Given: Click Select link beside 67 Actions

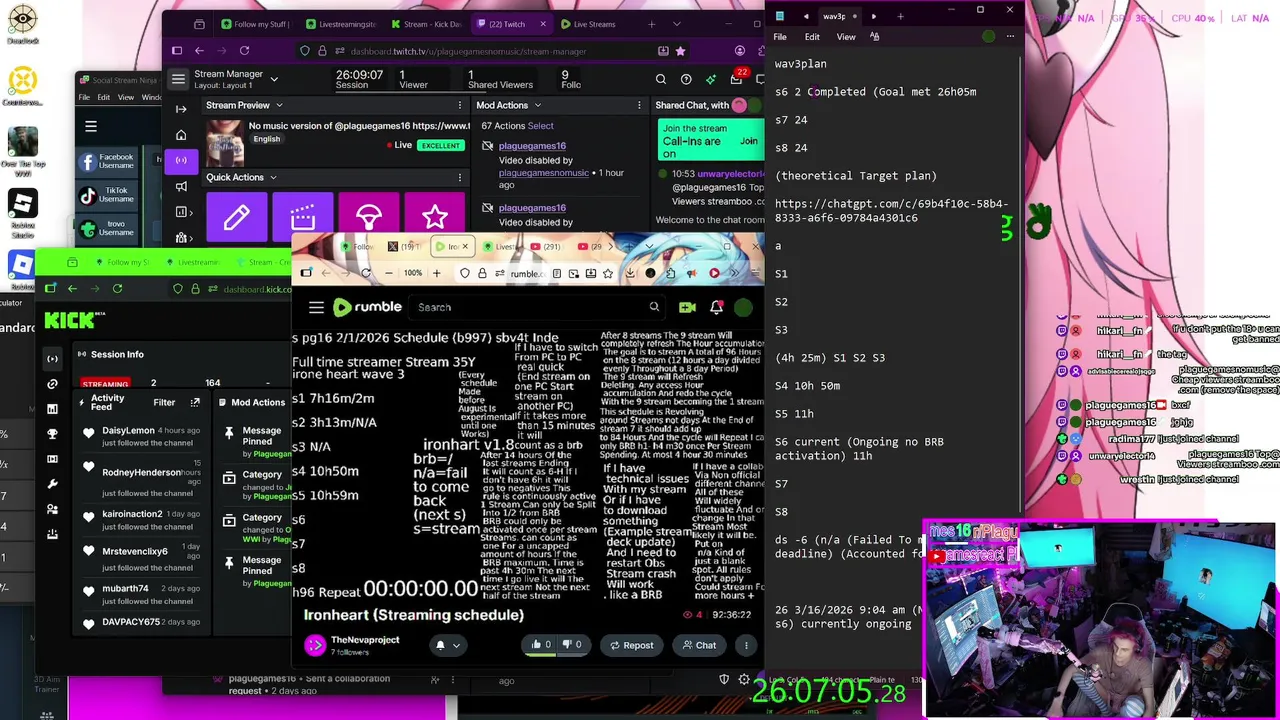Looking at the screenshot, I should [541, 126].
